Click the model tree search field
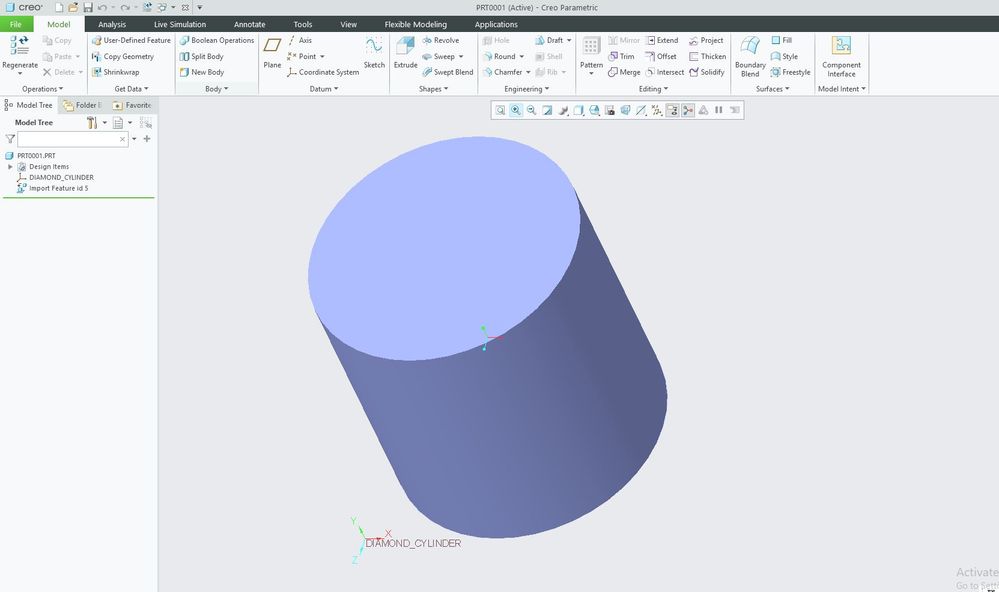Screen dimensions: 999x592 (68, 139)
